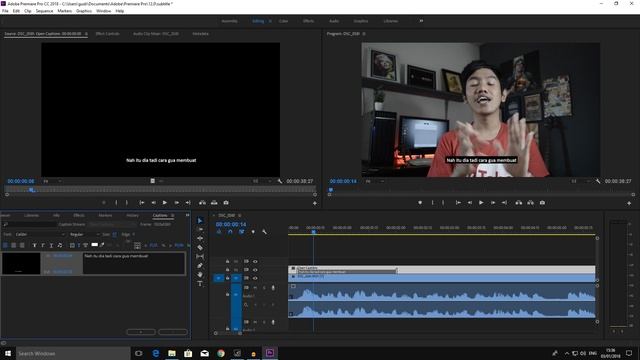
Task: Toggle the V2 track lock
Action: [227, 270]
